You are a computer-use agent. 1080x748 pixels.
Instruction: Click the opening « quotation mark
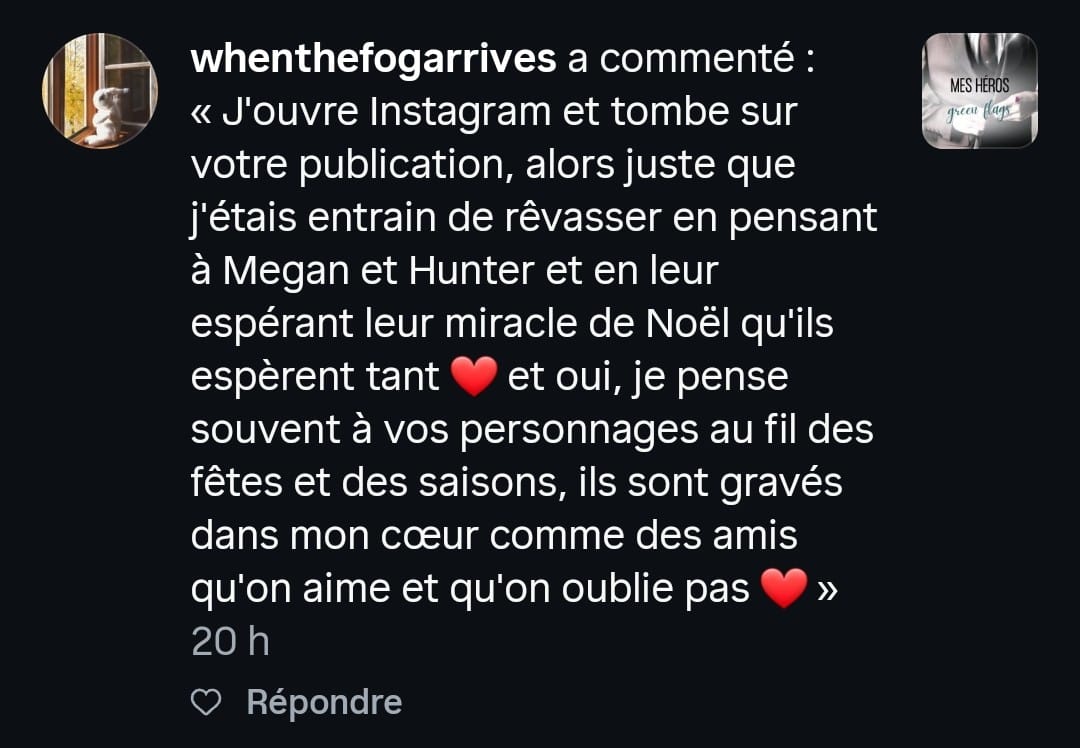(200, 114)
